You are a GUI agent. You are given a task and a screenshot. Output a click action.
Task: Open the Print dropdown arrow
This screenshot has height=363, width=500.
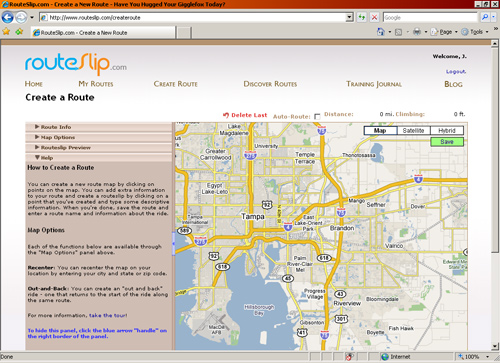pyautogui.click(x=426, y=32)
